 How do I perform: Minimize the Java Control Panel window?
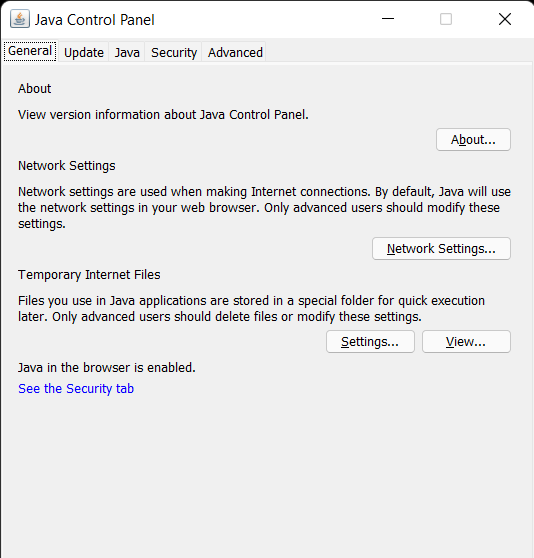click(388, 19)
